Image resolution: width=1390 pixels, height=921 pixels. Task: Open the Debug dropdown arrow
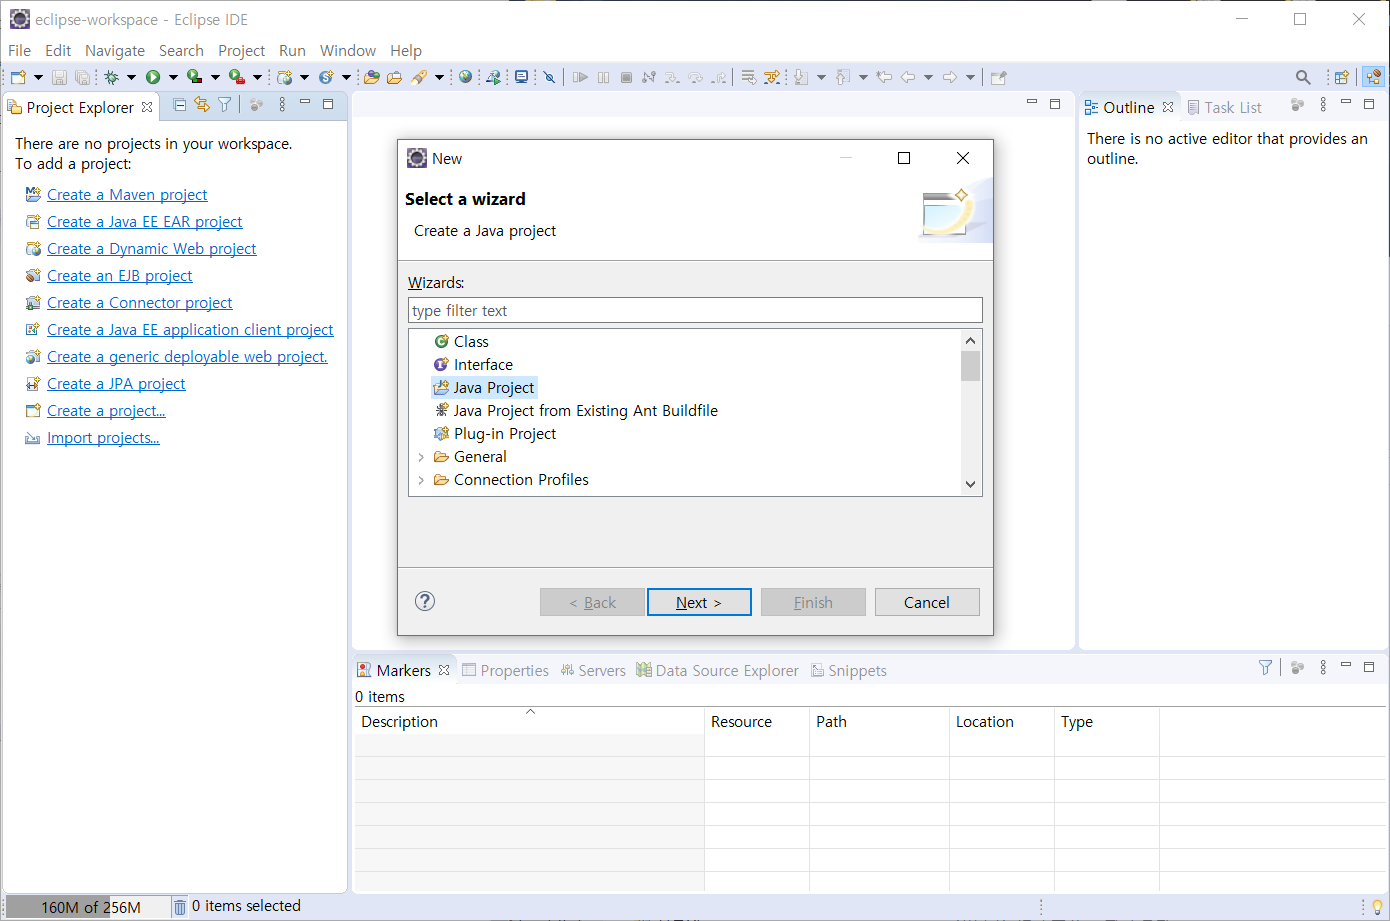tap(131, 77)
